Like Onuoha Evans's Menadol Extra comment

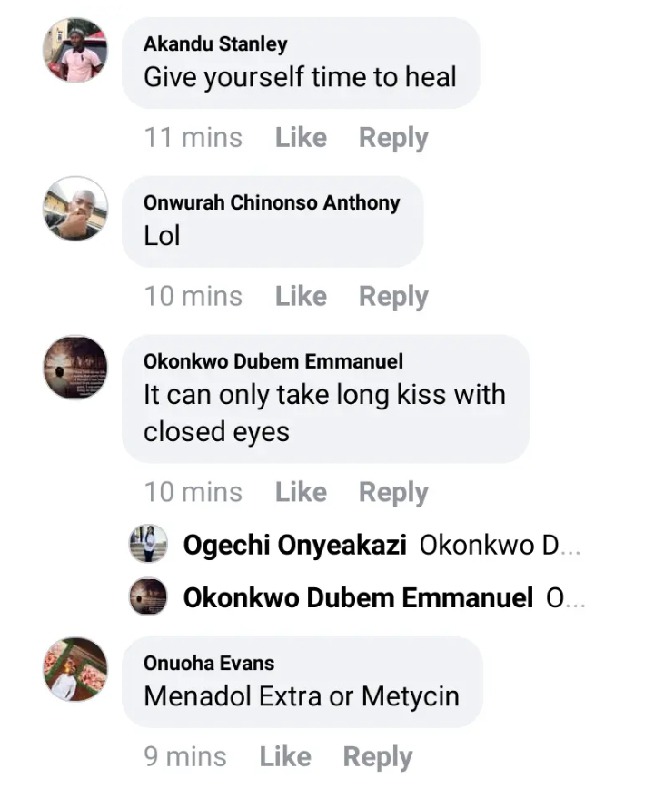pos(285,756)
